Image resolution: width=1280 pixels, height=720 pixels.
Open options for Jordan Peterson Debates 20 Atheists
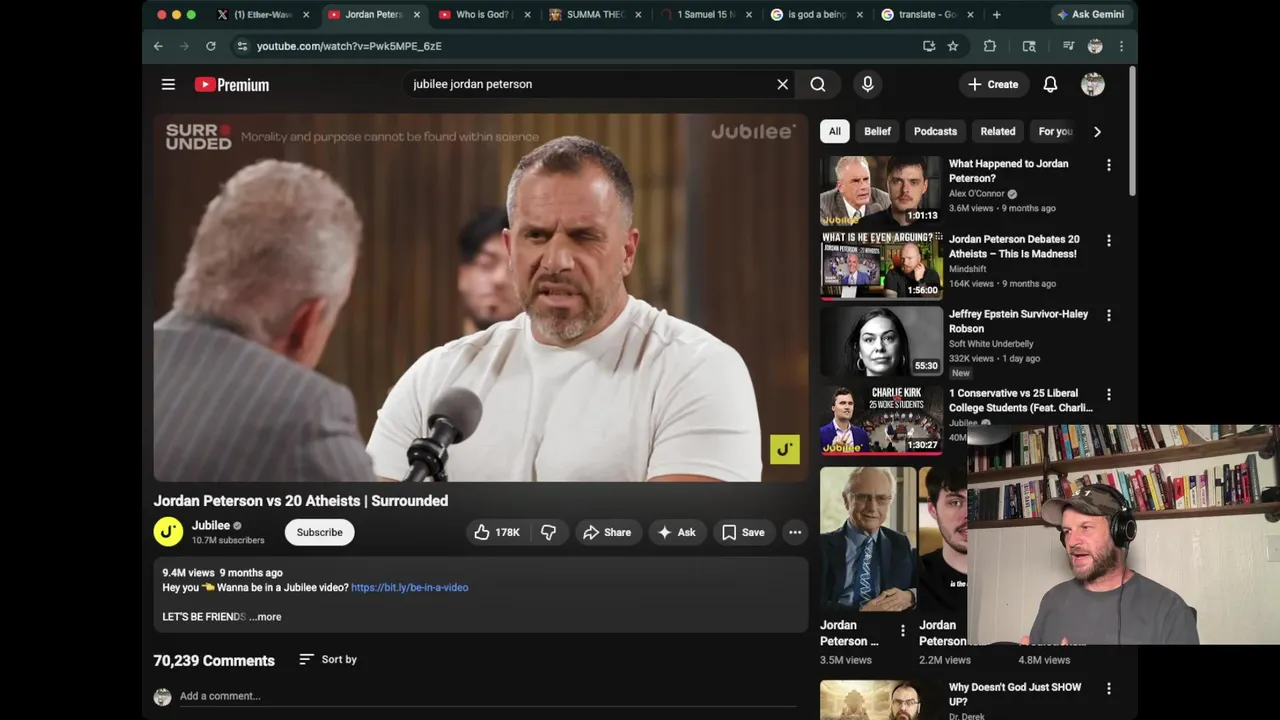click(x=1108, y=241)
